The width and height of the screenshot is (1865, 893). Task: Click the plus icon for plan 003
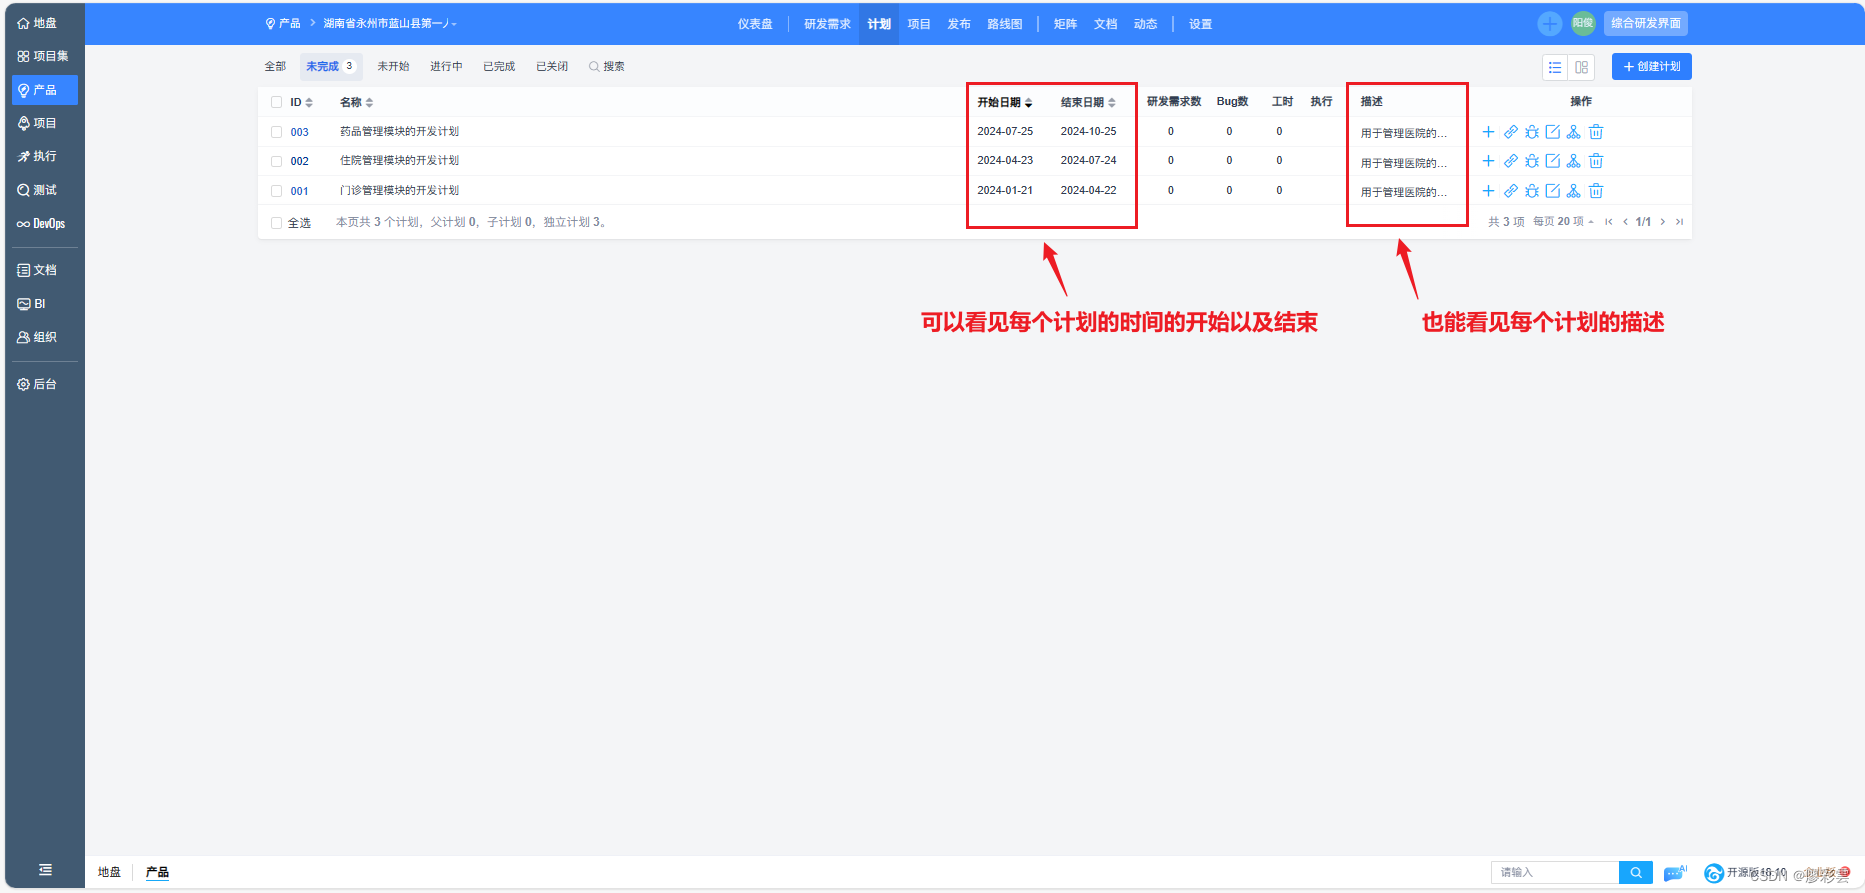pyautogui.click(x=1488, y=132)
